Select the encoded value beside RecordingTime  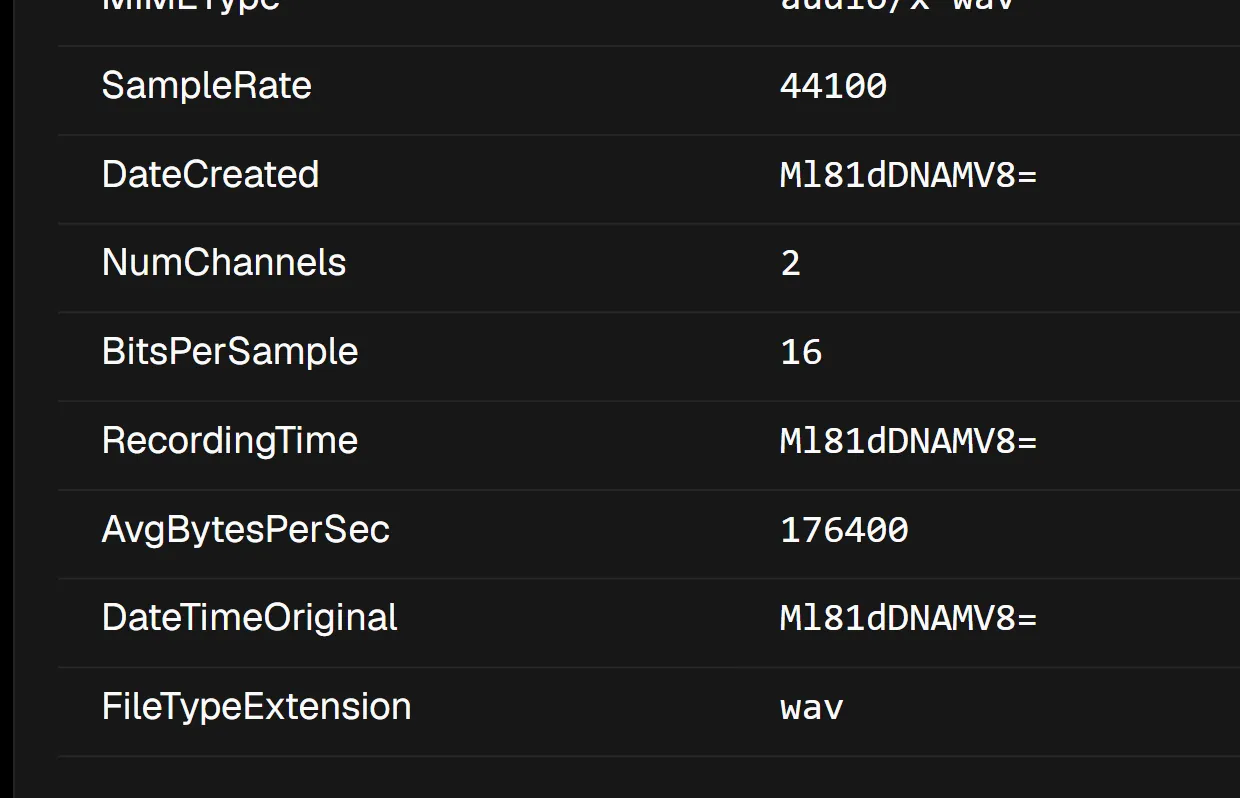pos(908,441)
